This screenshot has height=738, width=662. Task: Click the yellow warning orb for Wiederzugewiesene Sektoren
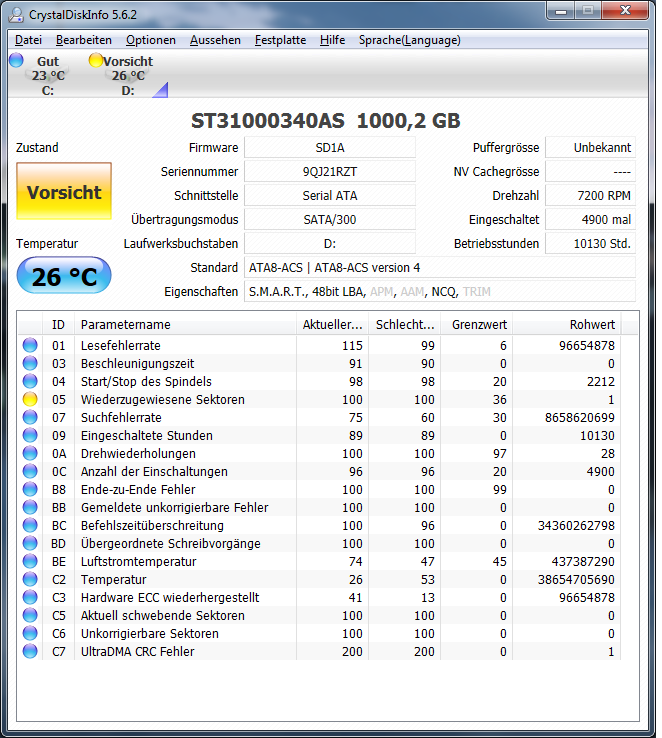click(30, 399)
